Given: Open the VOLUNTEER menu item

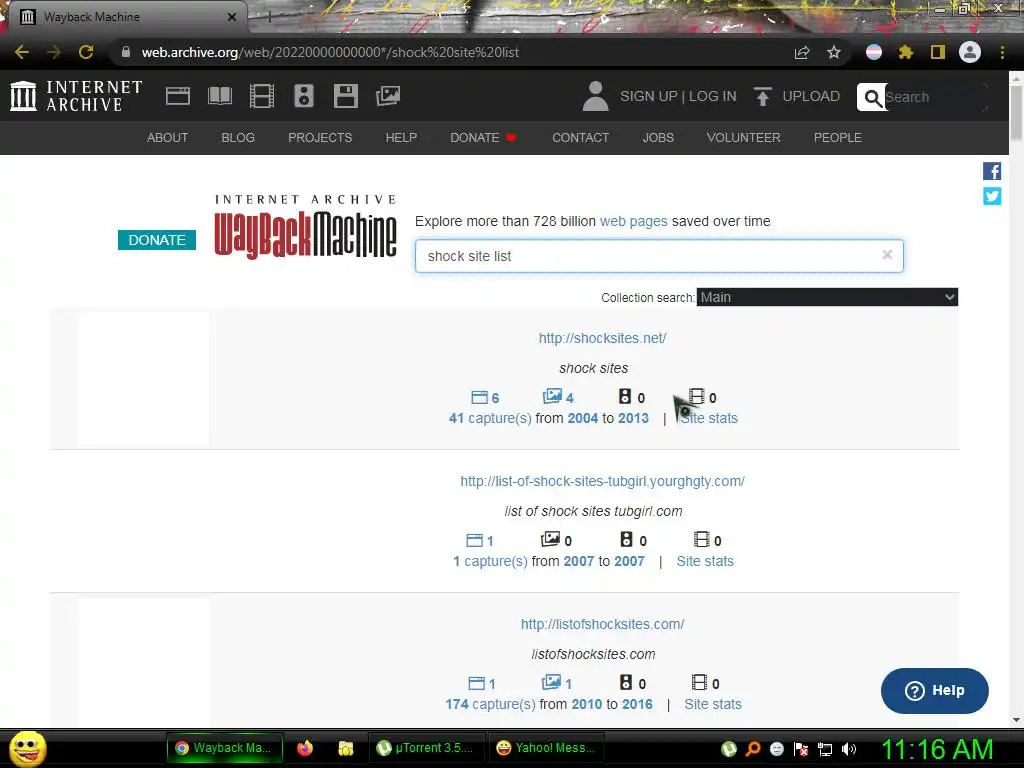Looking at the screenshot, I should (x=743, y=138).
